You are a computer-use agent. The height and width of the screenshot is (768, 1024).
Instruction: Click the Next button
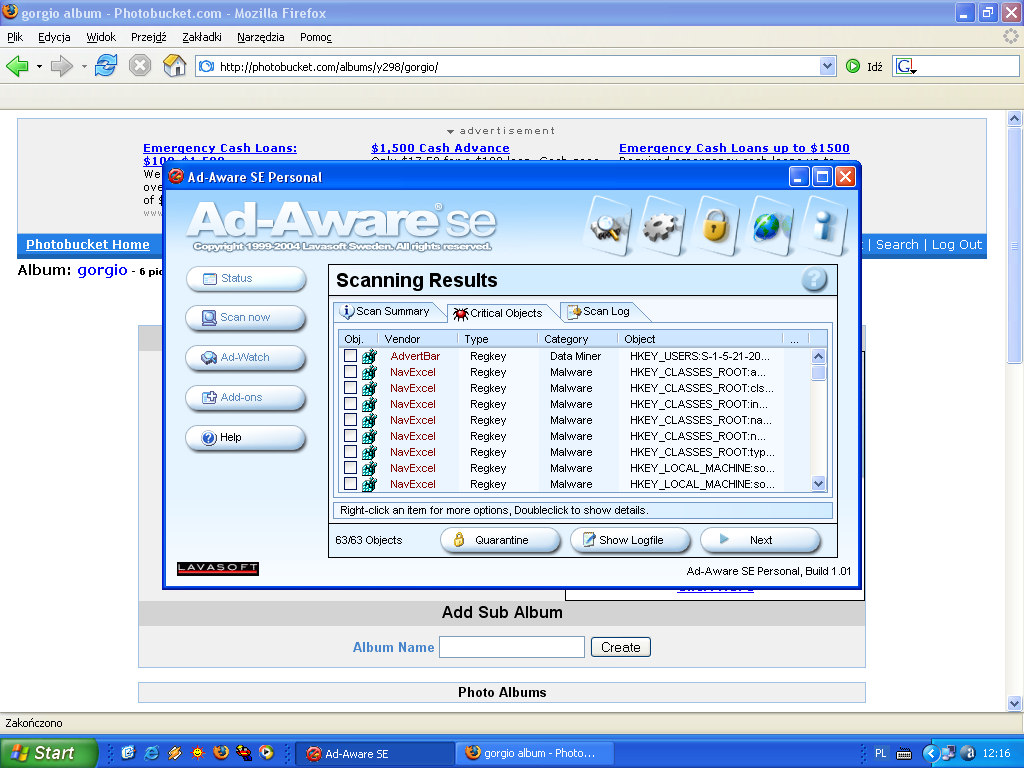tap(760, 540)
